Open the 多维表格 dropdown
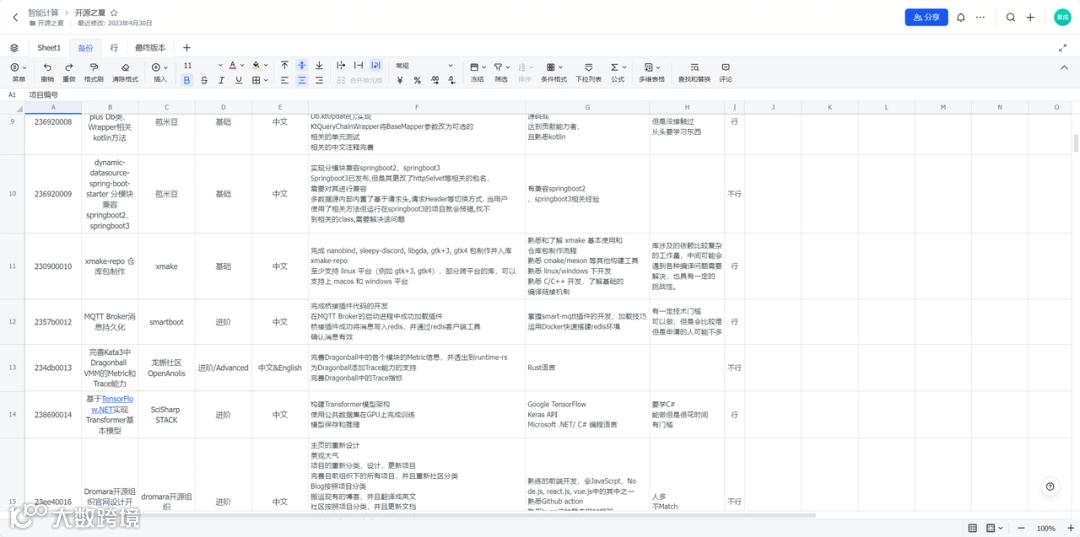 652,72
